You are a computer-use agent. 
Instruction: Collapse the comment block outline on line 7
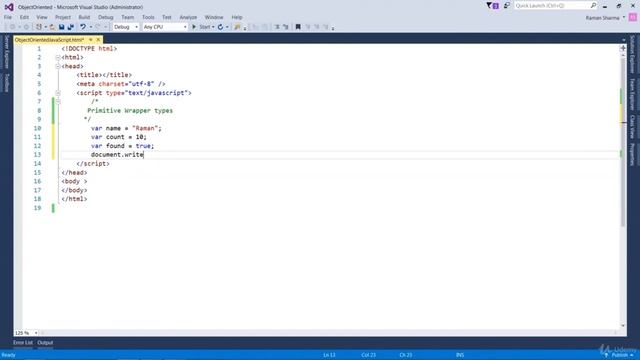(x=58, y=102)
